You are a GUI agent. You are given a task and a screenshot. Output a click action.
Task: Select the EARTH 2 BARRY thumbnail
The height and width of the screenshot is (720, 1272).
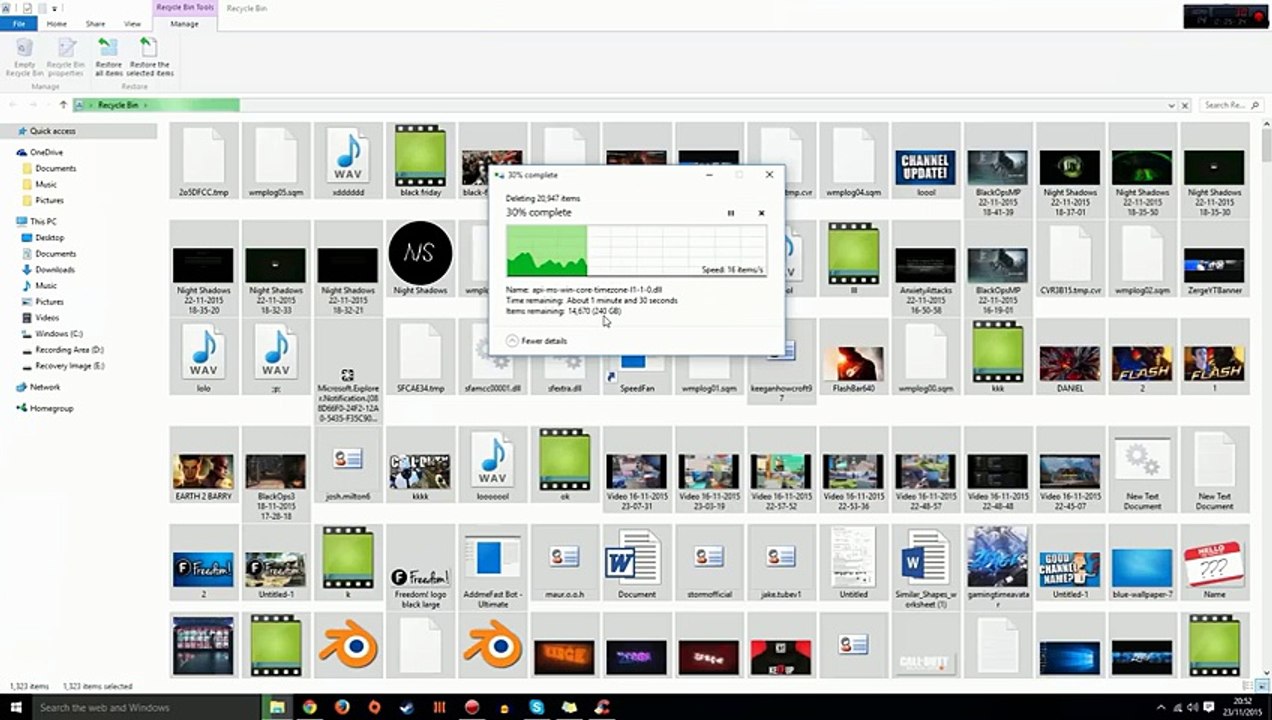coord(204,465)
